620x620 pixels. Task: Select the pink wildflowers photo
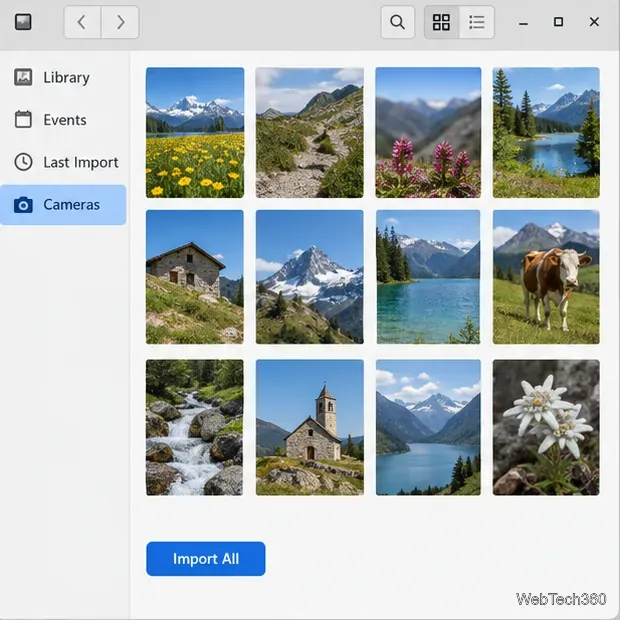[428, 132]
